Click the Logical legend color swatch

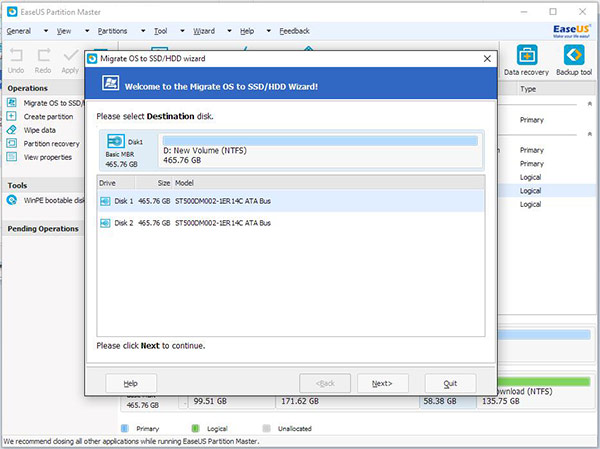(x=195, y=428)
